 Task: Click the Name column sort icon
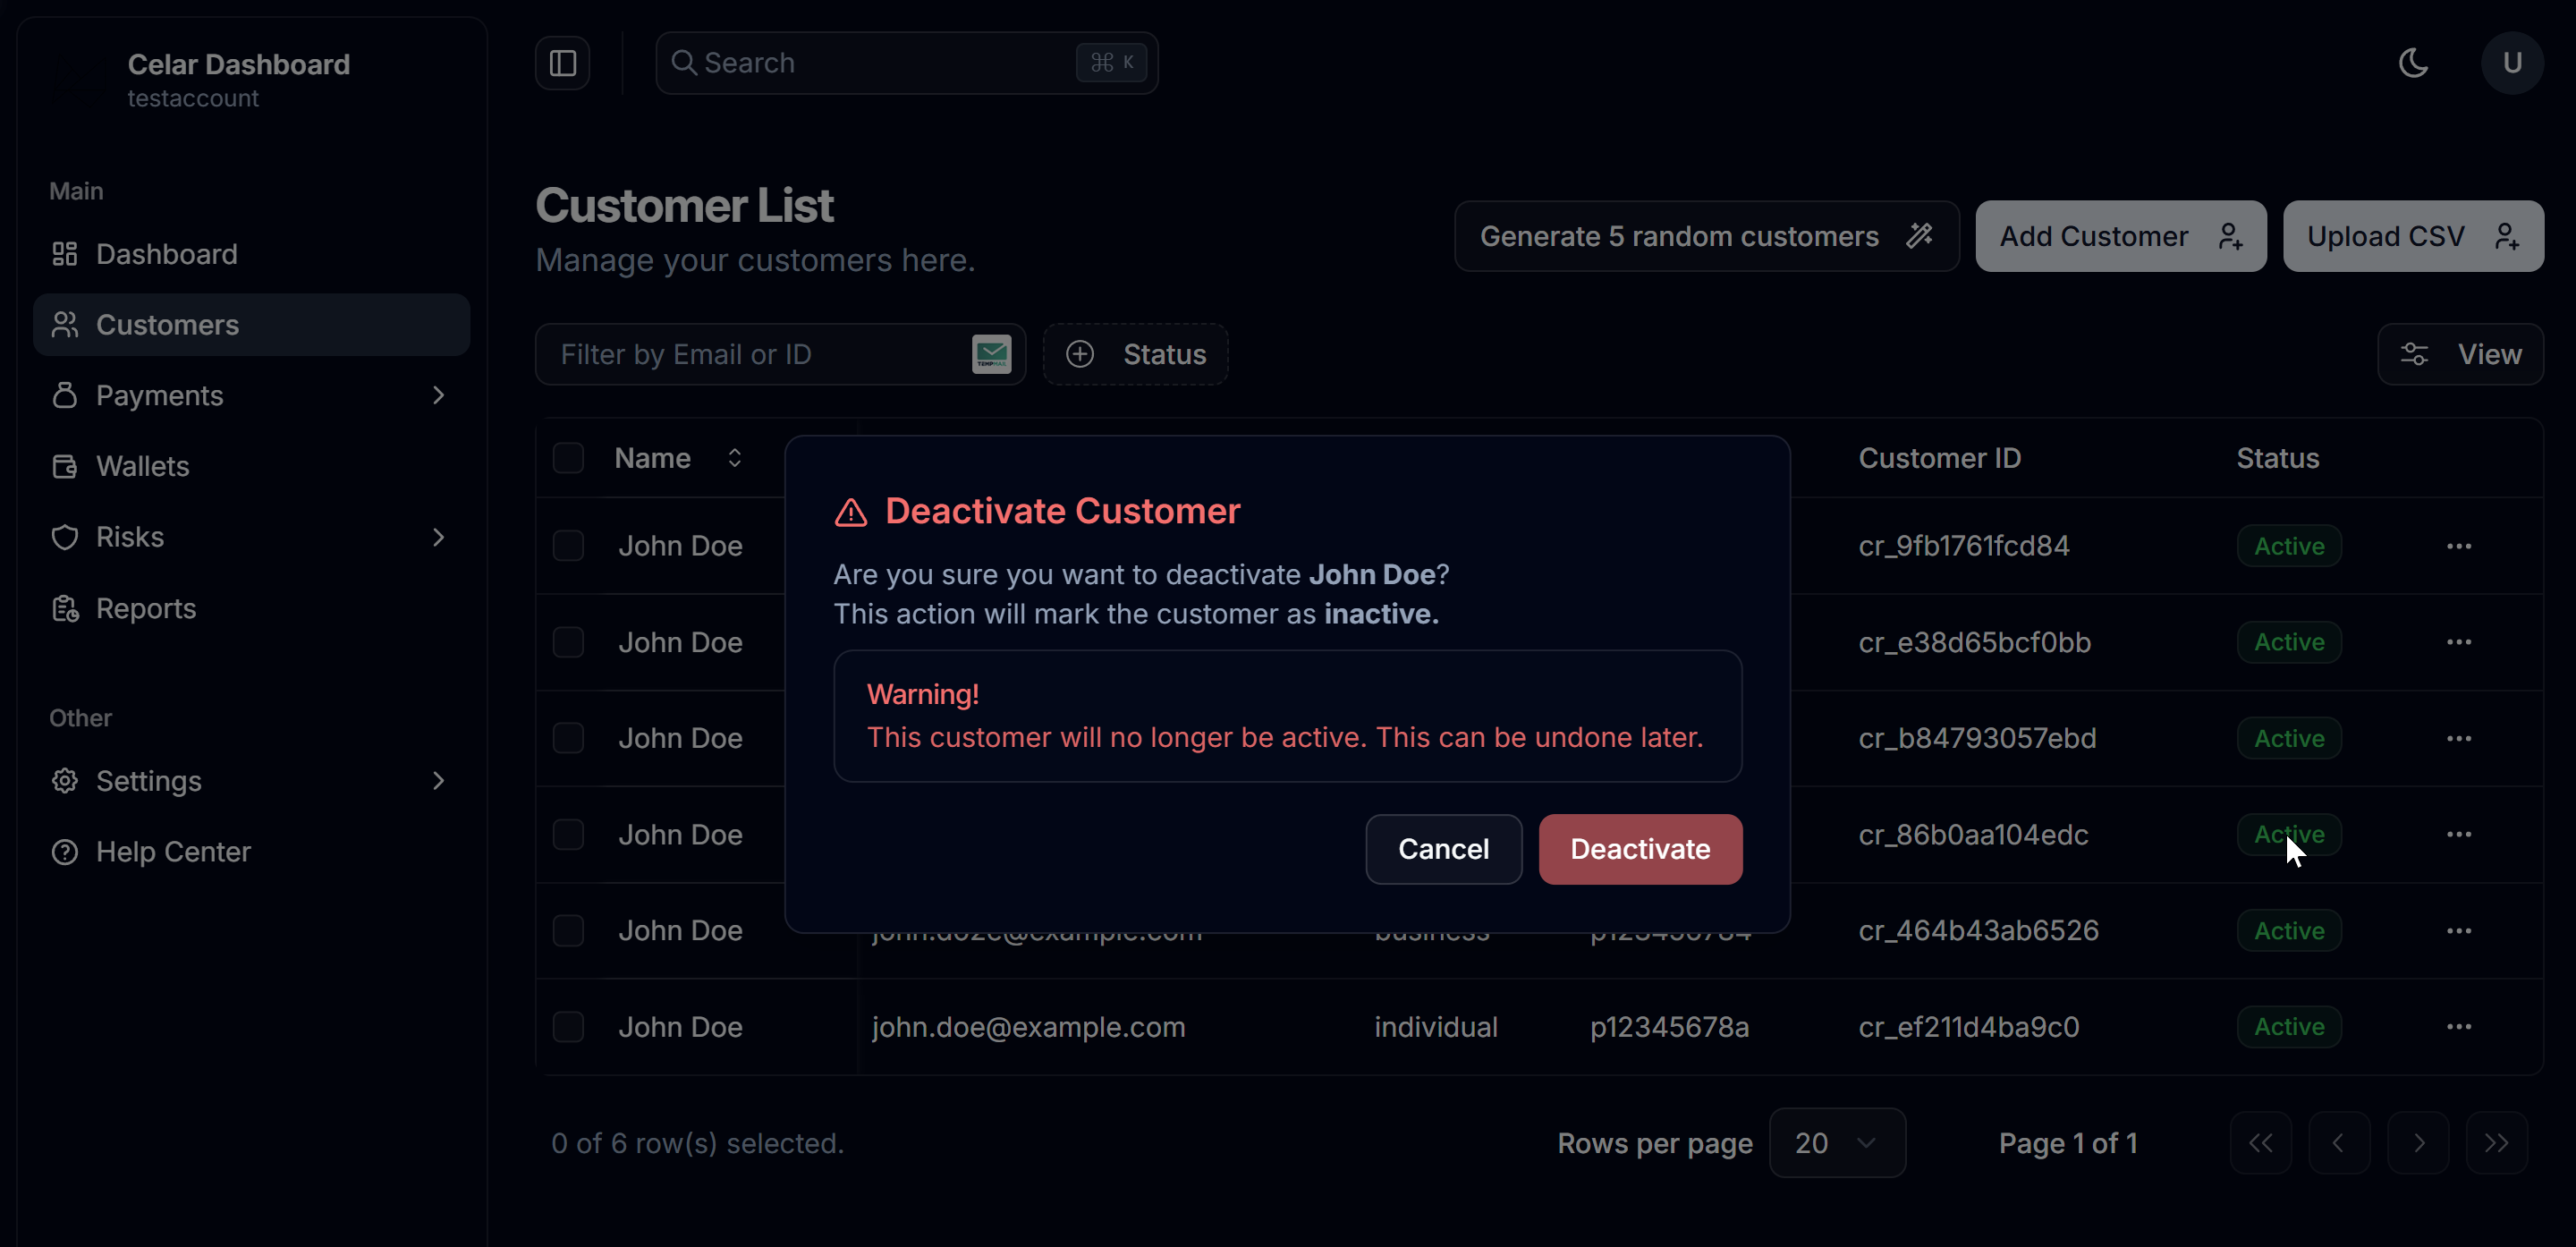[x=735, y=458]
